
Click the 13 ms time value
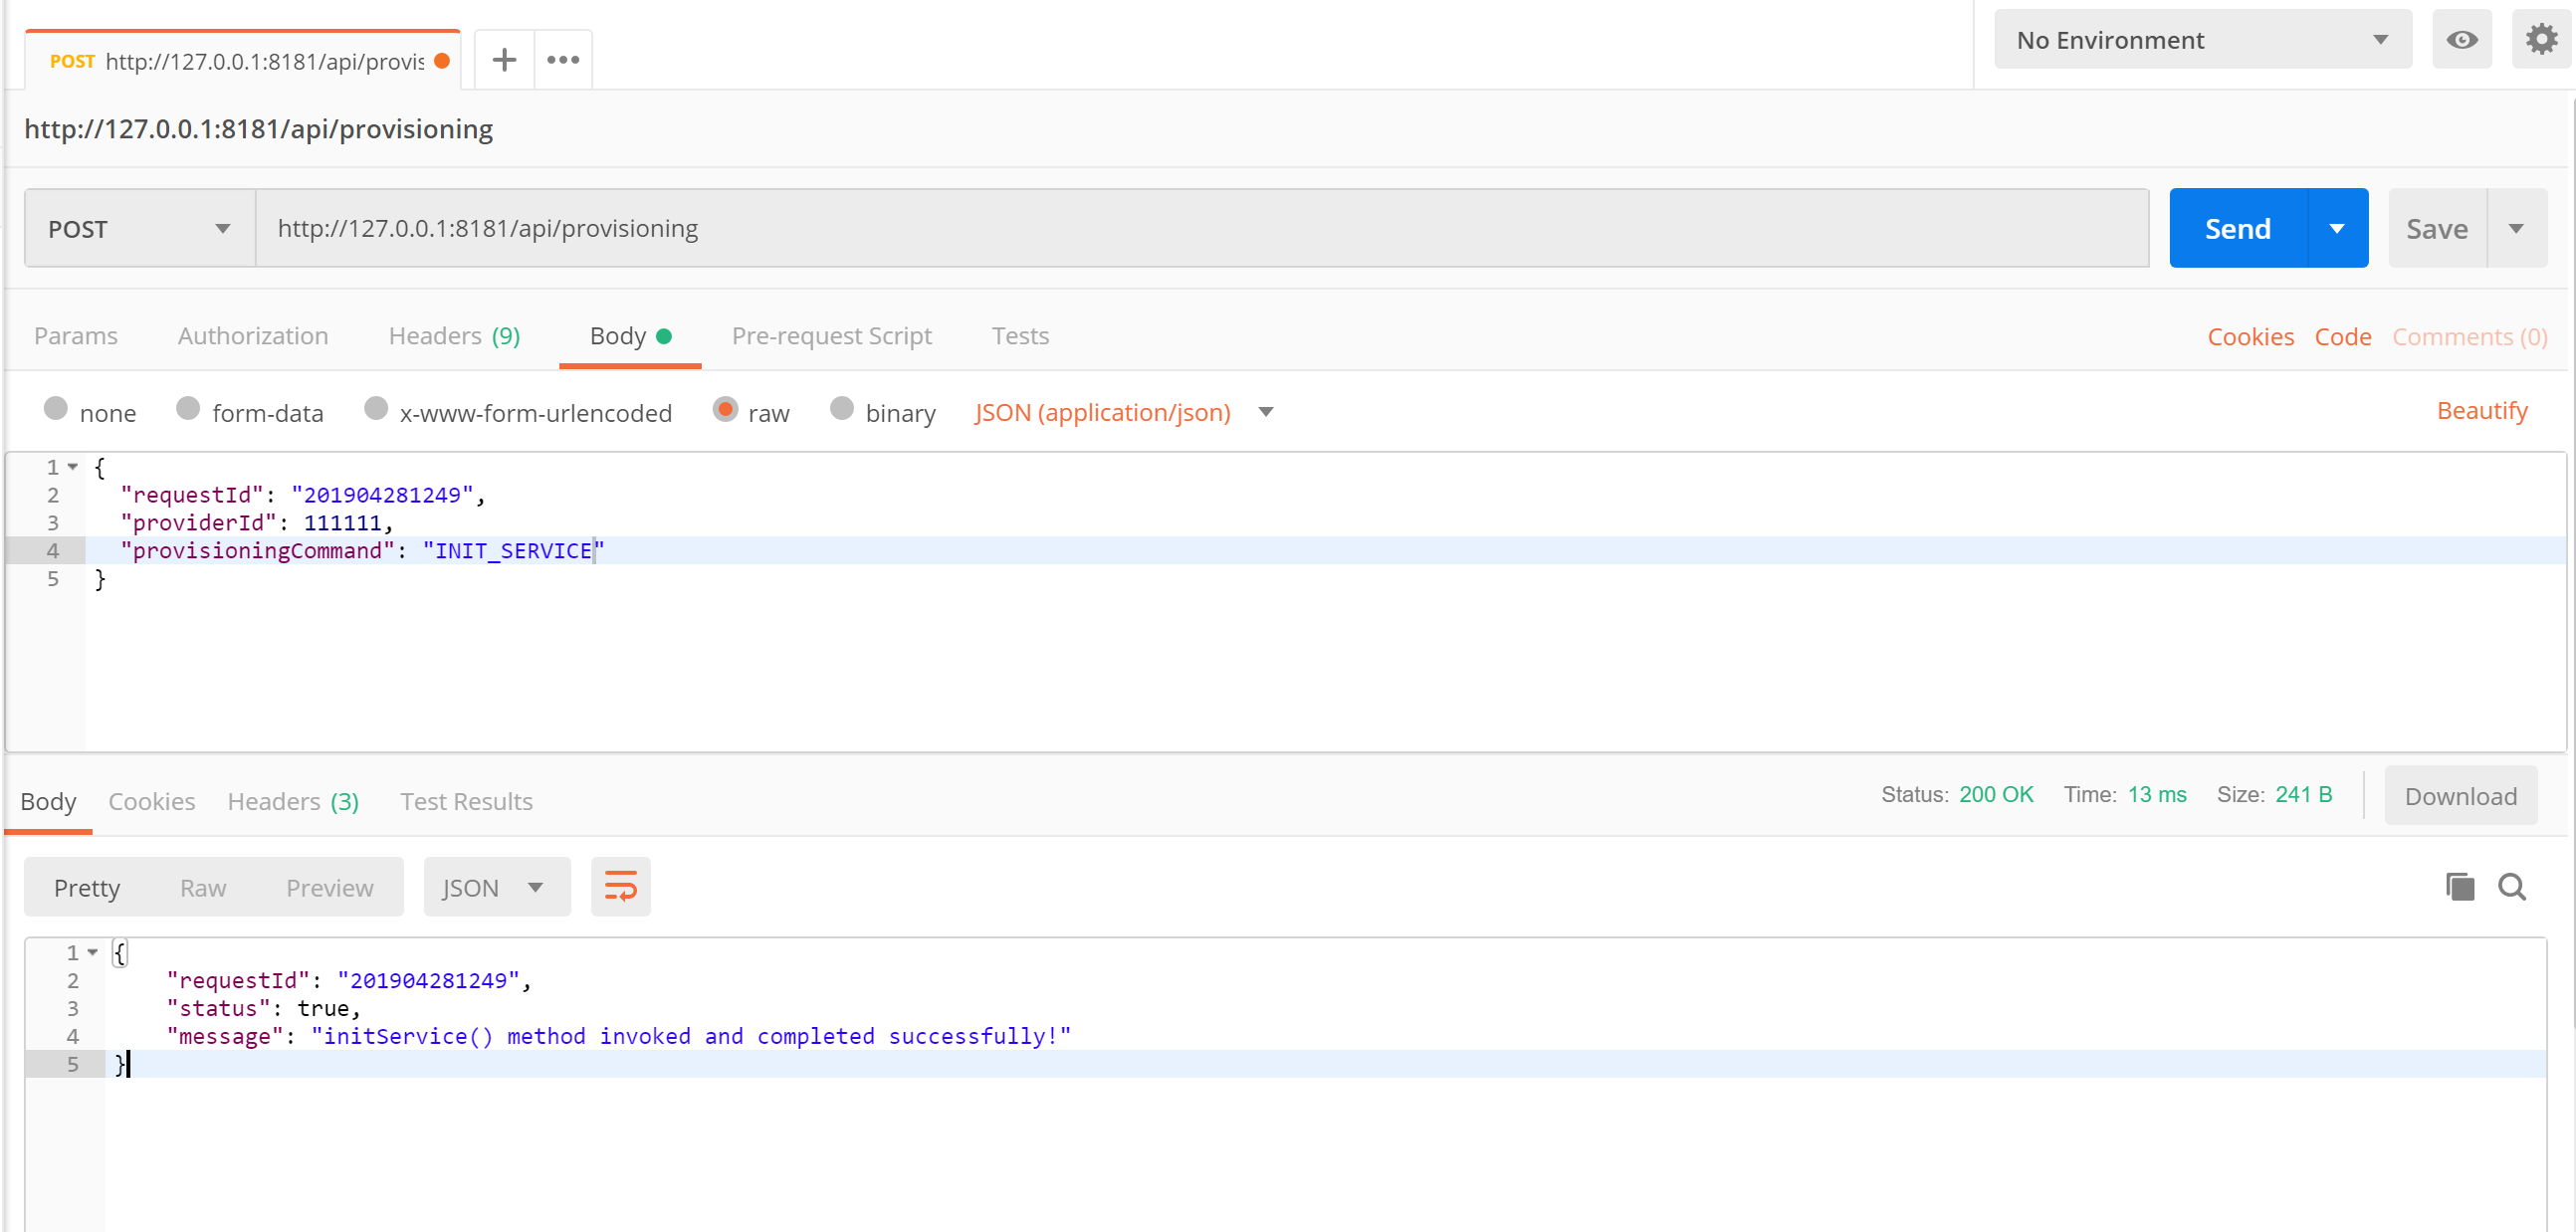[2157, 795]
